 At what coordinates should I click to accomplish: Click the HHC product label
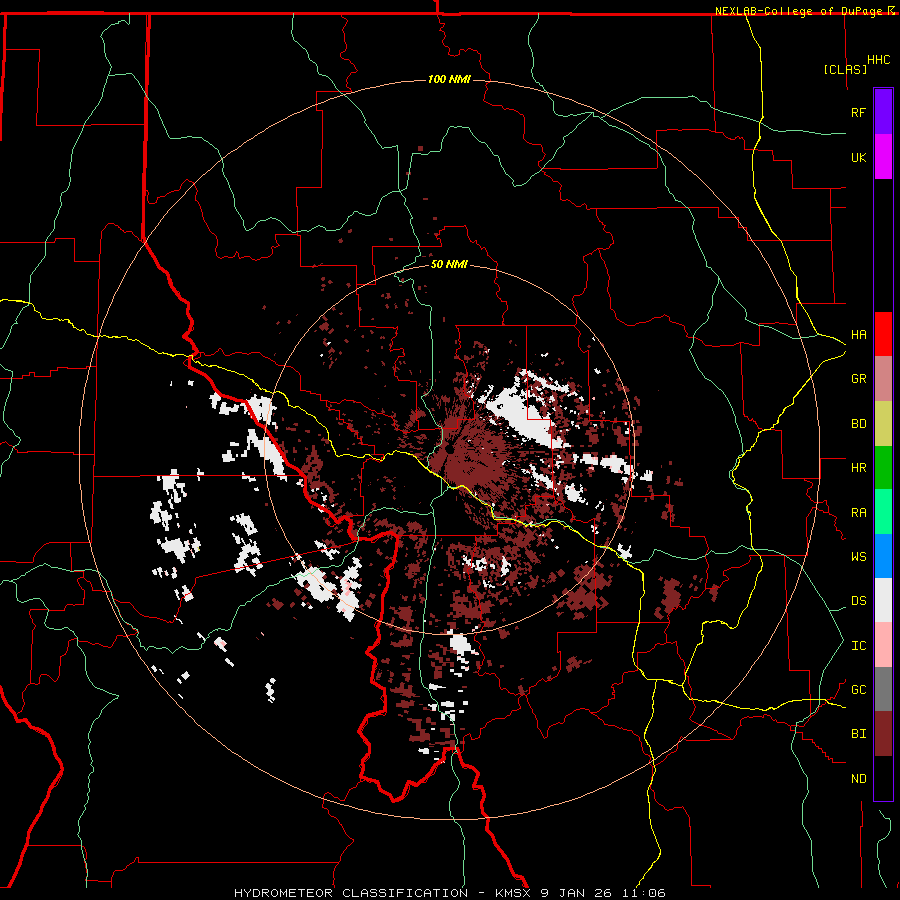pos(878,60)
